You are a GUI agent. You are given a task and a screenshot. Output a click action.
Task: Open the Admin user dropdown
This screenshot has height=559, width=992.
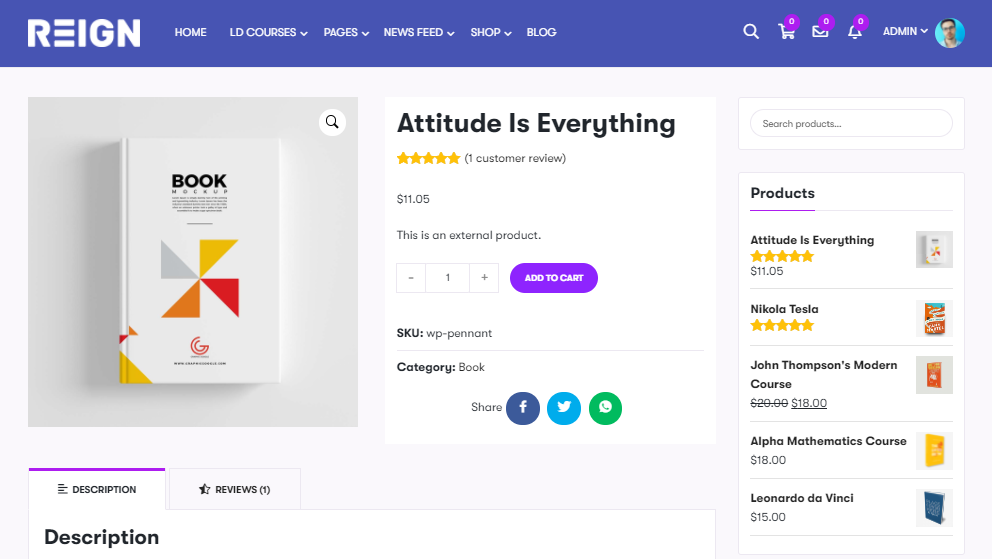click(905, 31)
